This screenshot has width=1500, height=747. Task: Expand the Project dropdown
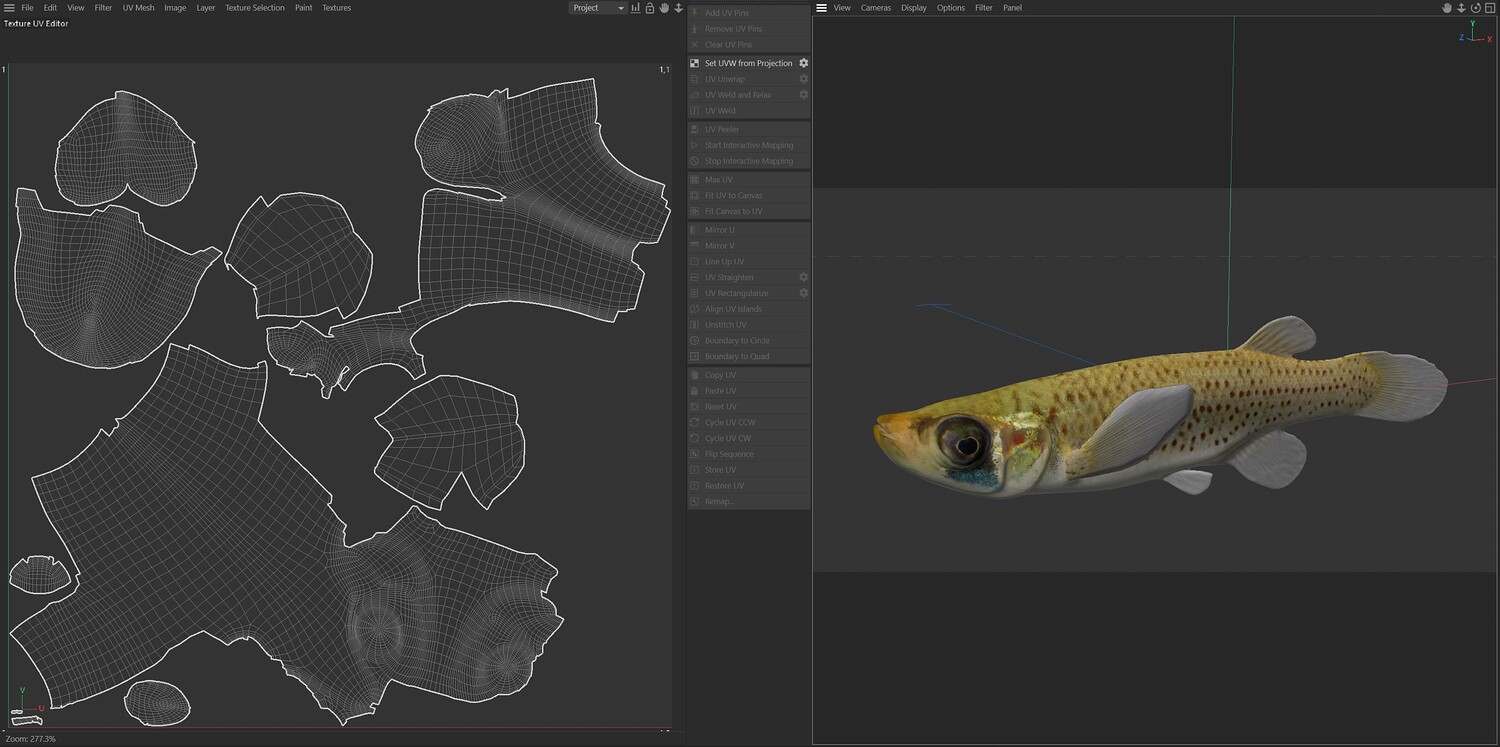coord(598,8)
